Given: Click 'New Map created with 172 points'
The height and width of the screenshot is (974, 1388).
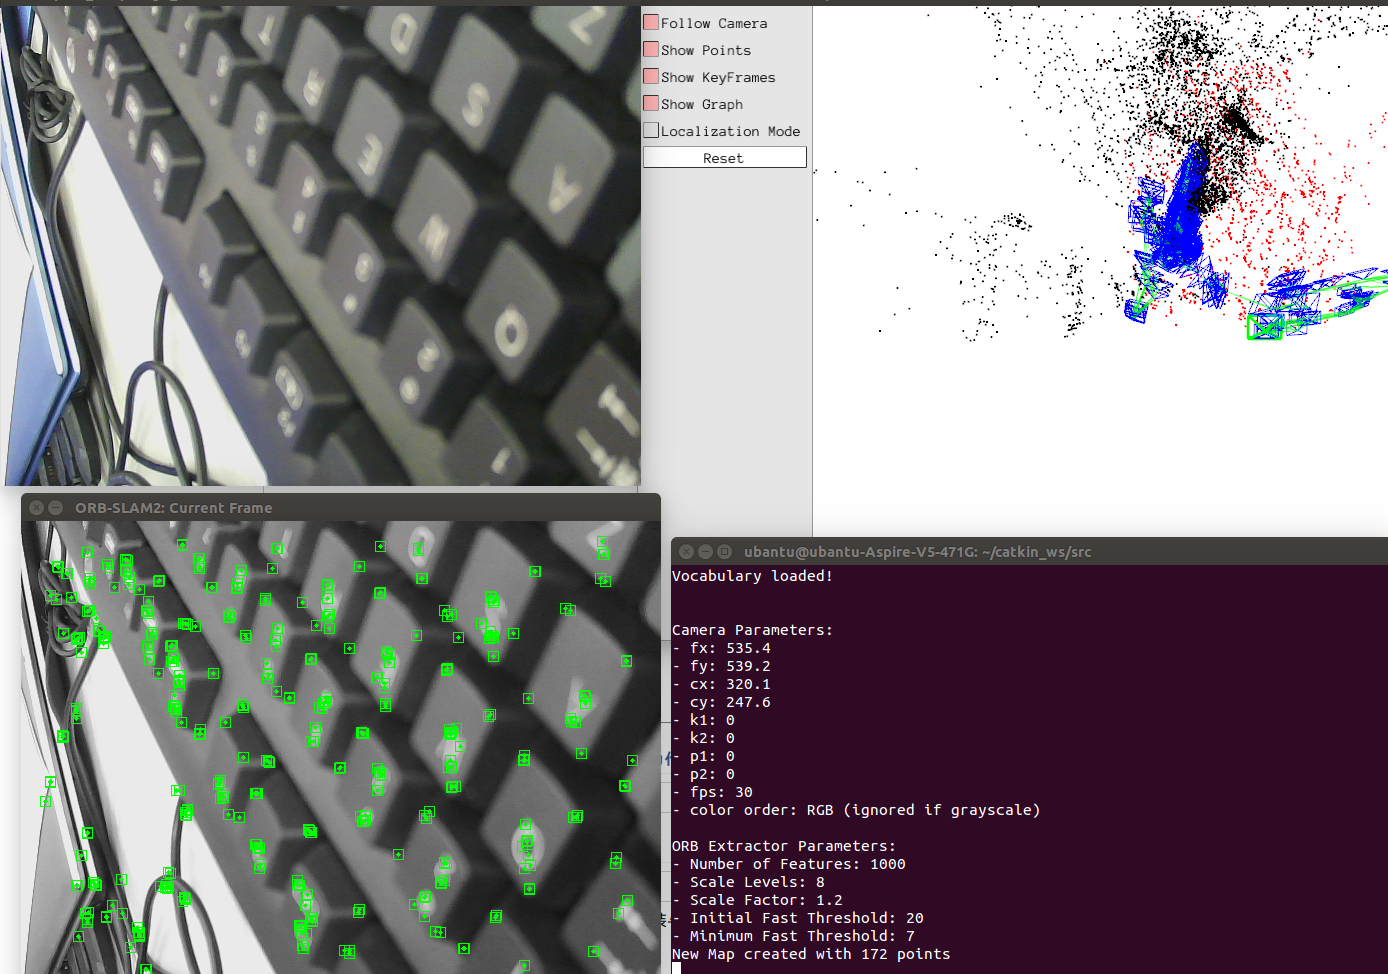Looking at the screenshot, I should click(811, 954).
